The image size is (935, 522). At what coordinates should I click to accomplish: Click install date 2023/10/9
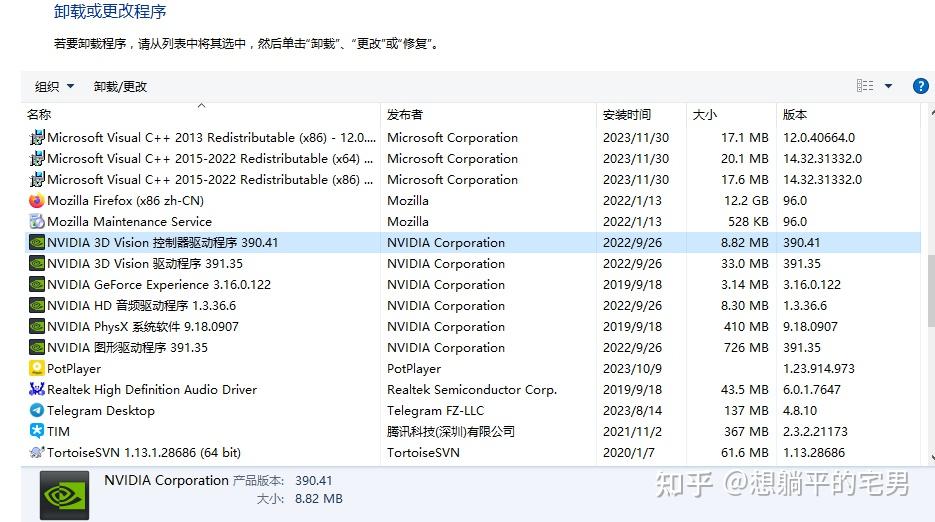tap(632, 369)
